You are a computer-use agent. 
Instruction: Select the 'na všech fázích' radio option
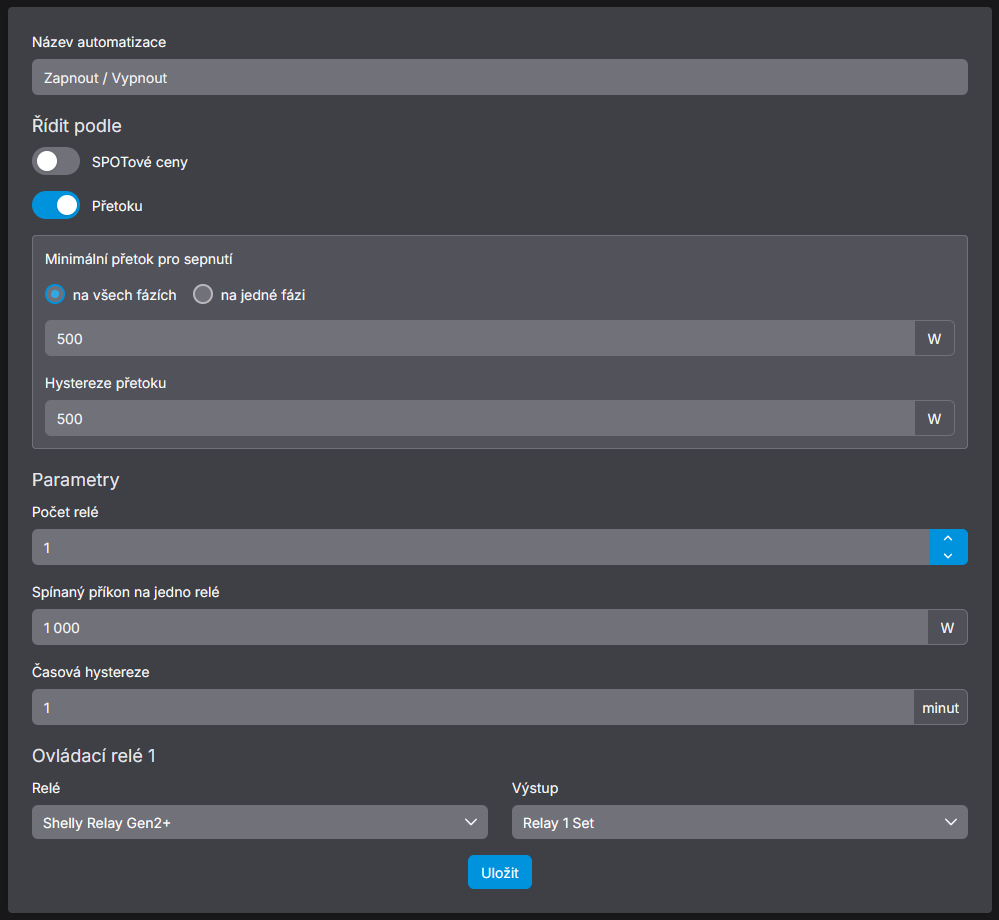click(56, 295)
